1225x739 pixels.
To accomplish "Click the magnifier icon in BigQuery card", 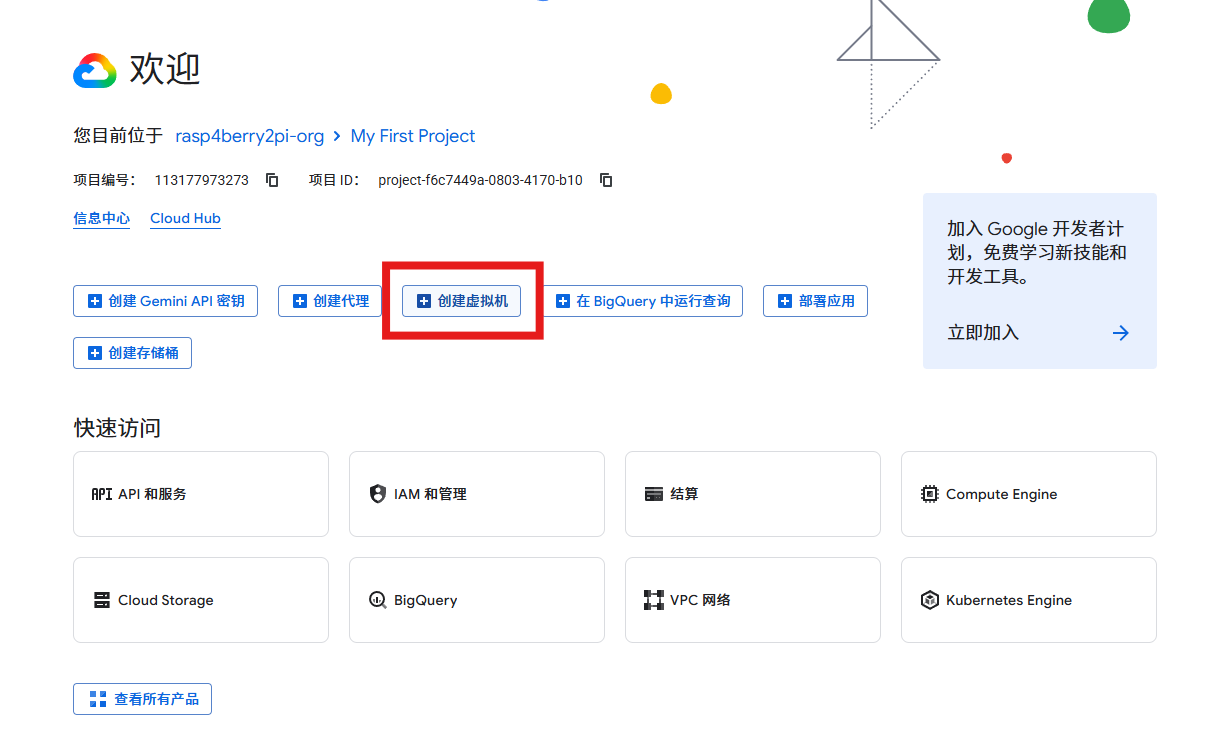I will tap(377, 600).
